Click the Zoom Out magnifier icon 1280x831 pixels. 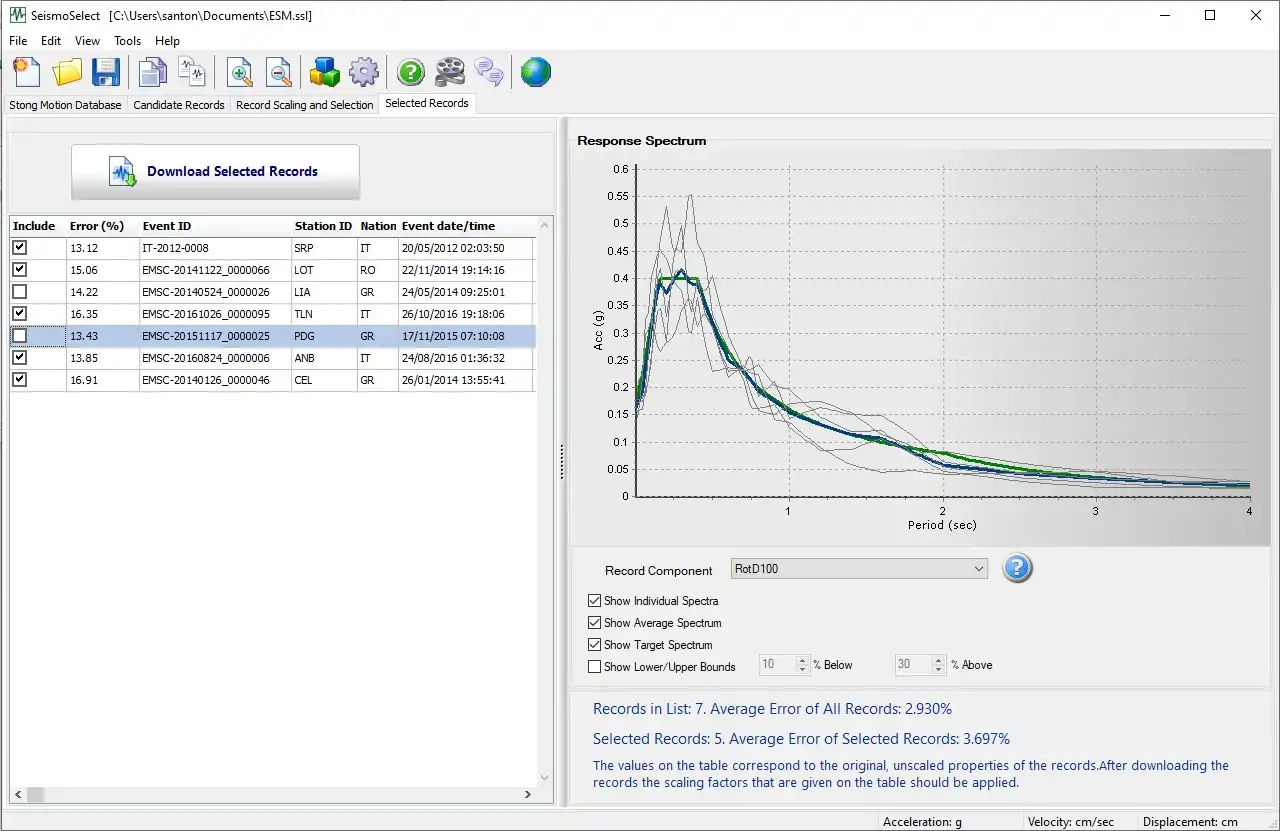click(x=279, y=72)
